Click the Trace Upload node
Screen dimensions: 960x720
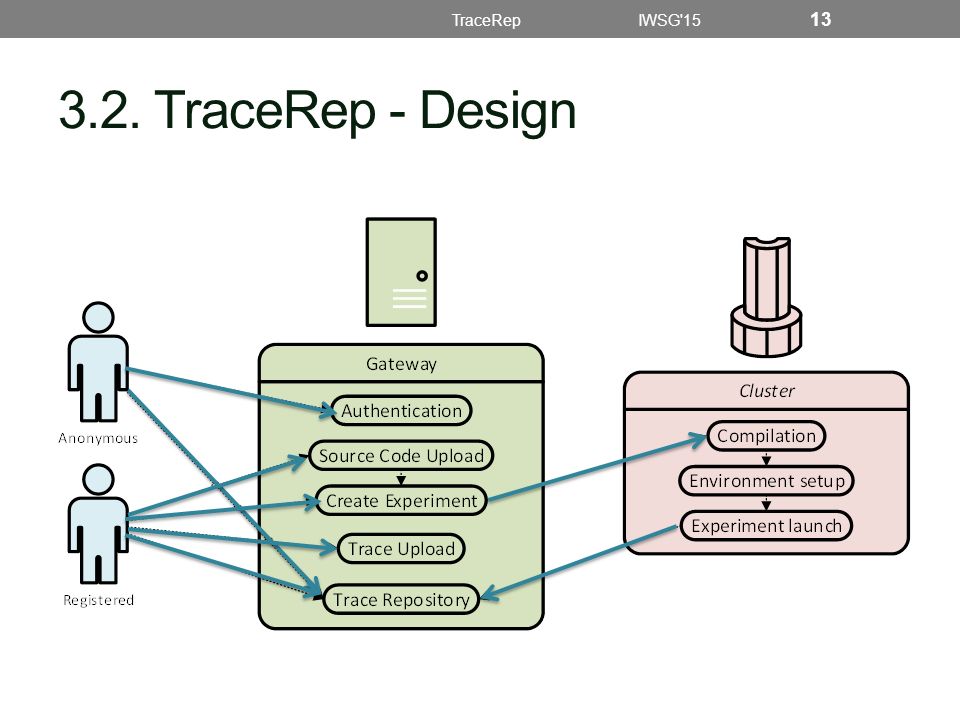401,549
